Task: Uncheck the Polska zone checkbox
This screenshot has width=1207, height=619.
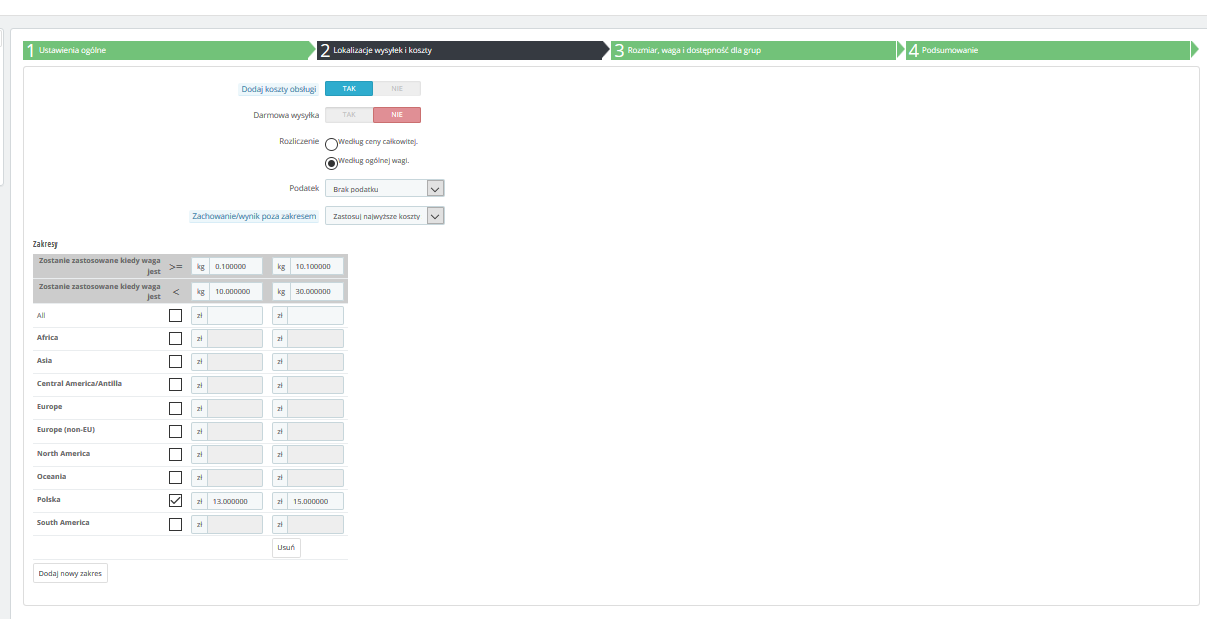Action: (x=176, y=501)
